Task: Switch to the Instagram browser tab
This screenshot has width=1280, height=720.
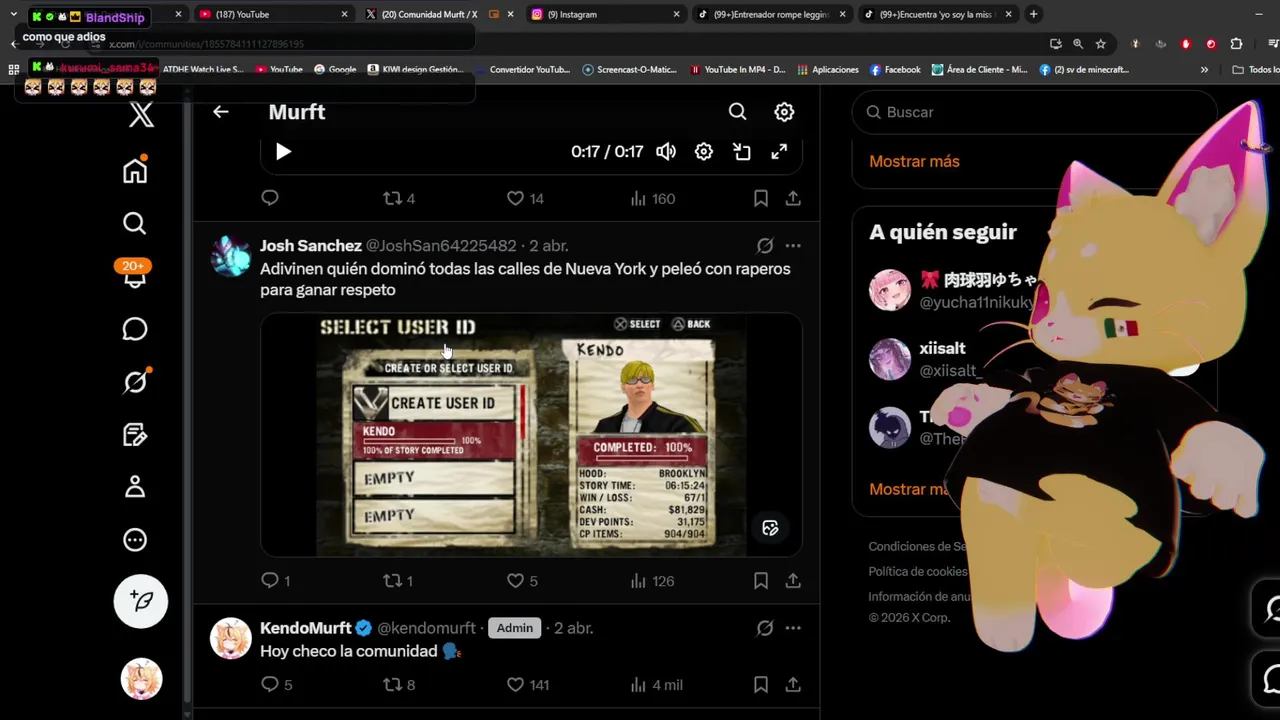Action: 605,14
